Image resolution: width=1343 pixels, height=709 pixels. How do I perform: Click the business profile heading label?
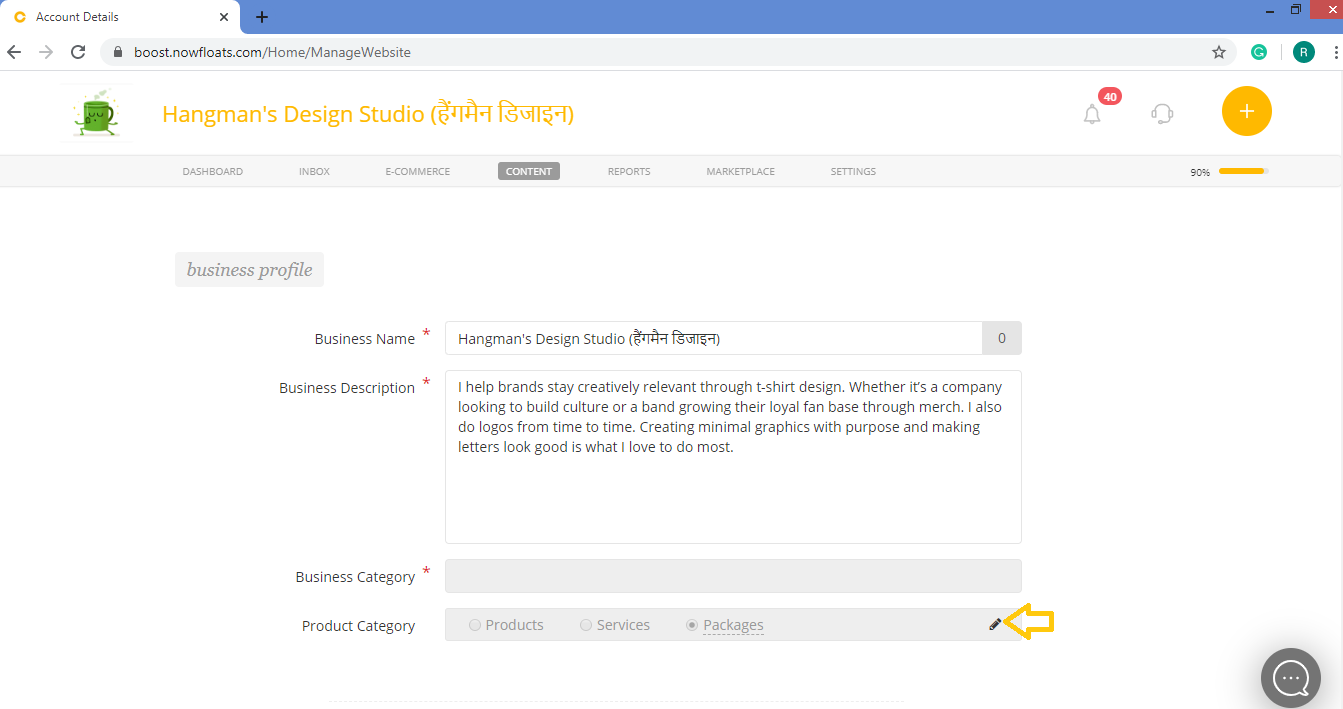[x=249, y=270]
